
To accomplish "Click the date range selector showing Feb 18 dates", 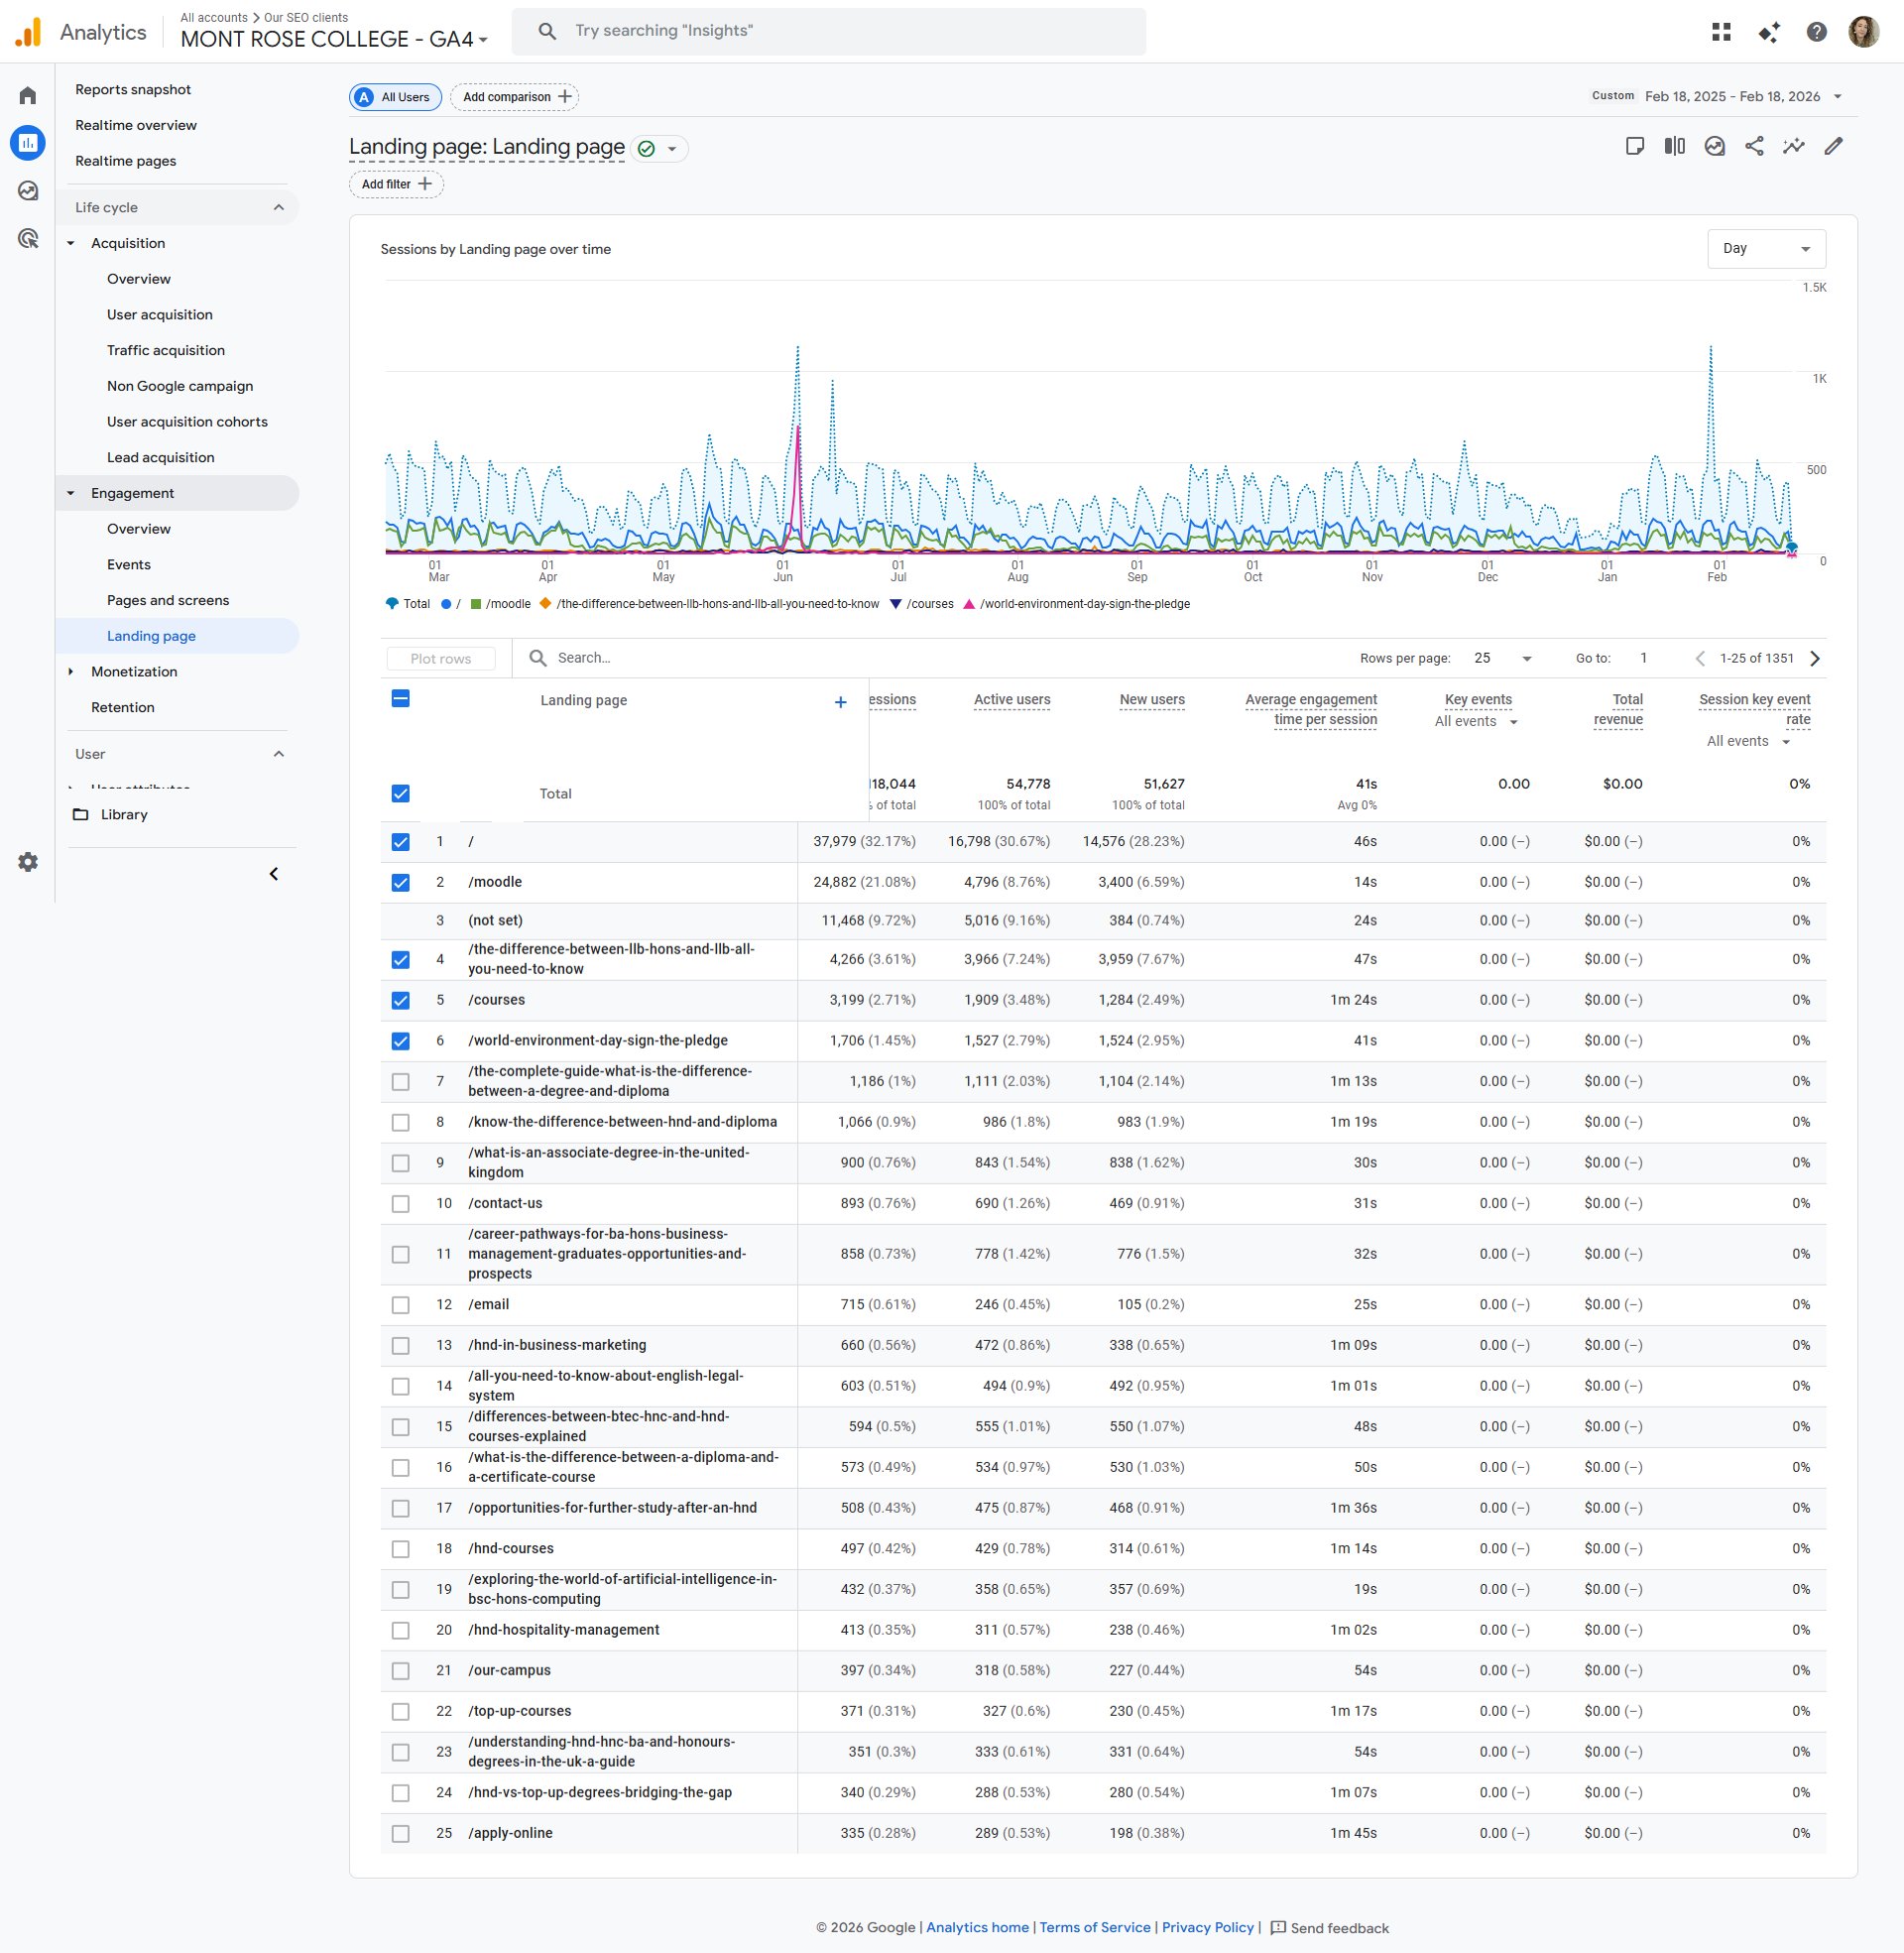I will point(1732,96).
